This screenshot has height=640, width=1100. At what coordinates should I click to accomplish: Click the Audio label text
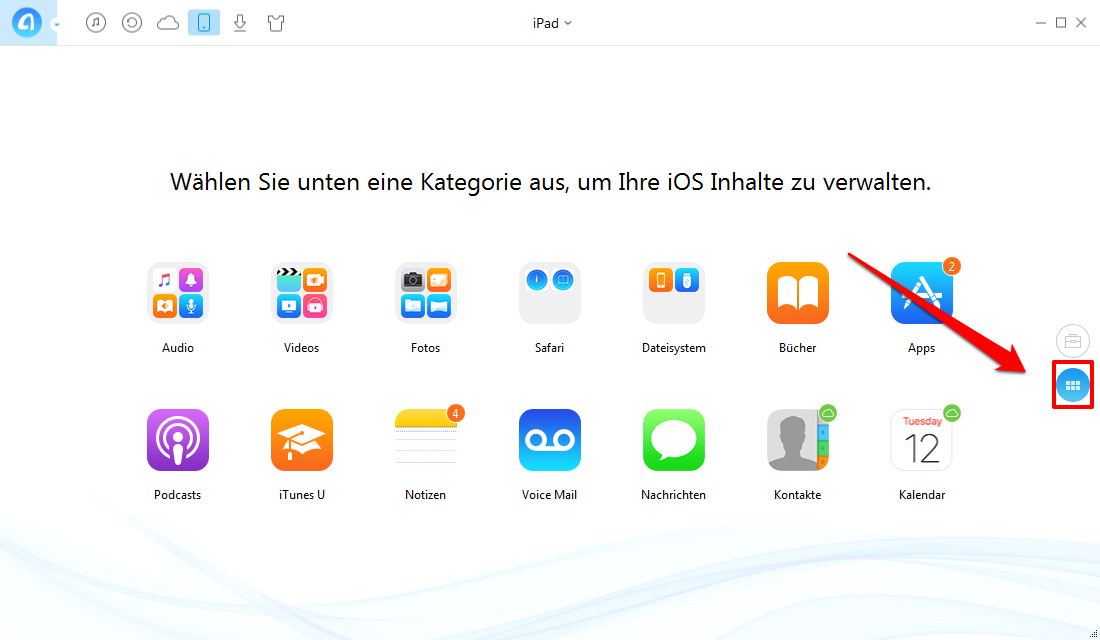click(x=177, y=348)
